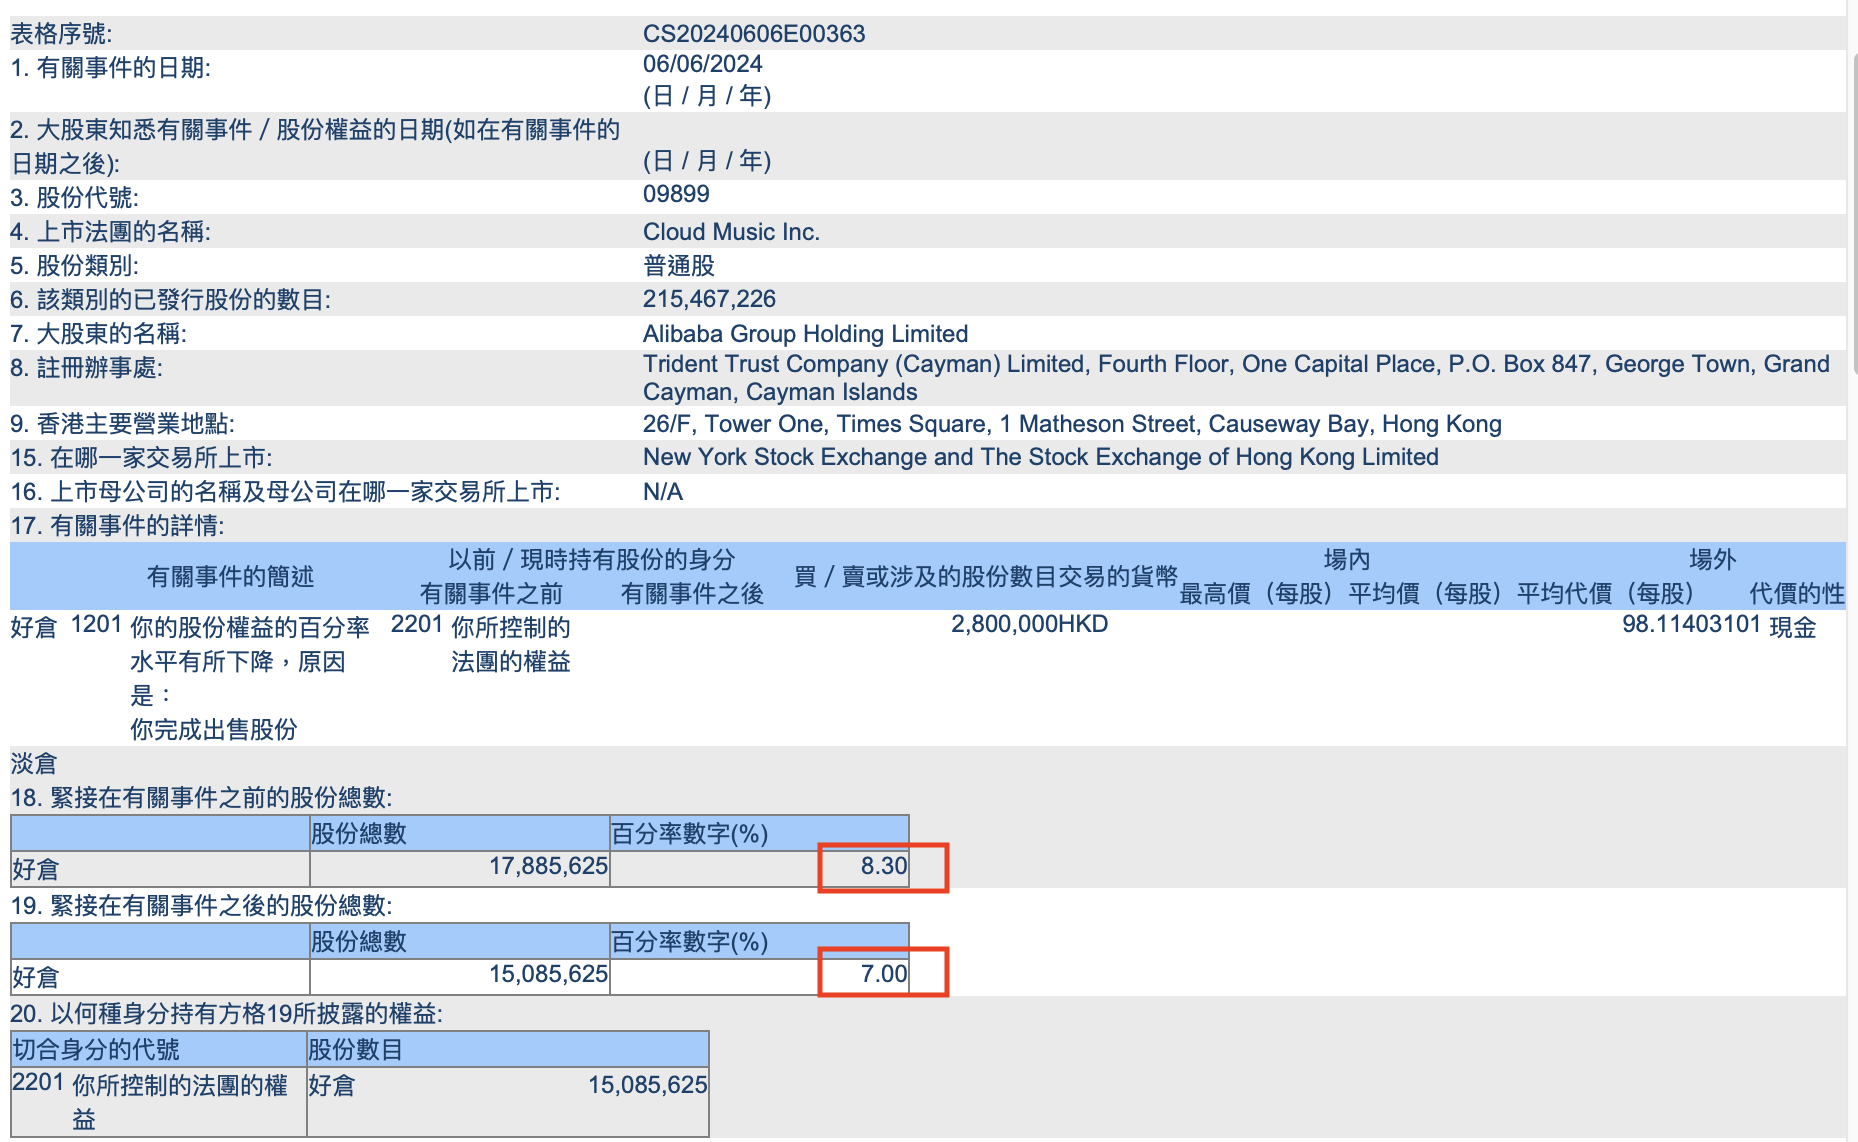Click the "15. 在哪一家交易所上市:" label

[x=141, y=458]
